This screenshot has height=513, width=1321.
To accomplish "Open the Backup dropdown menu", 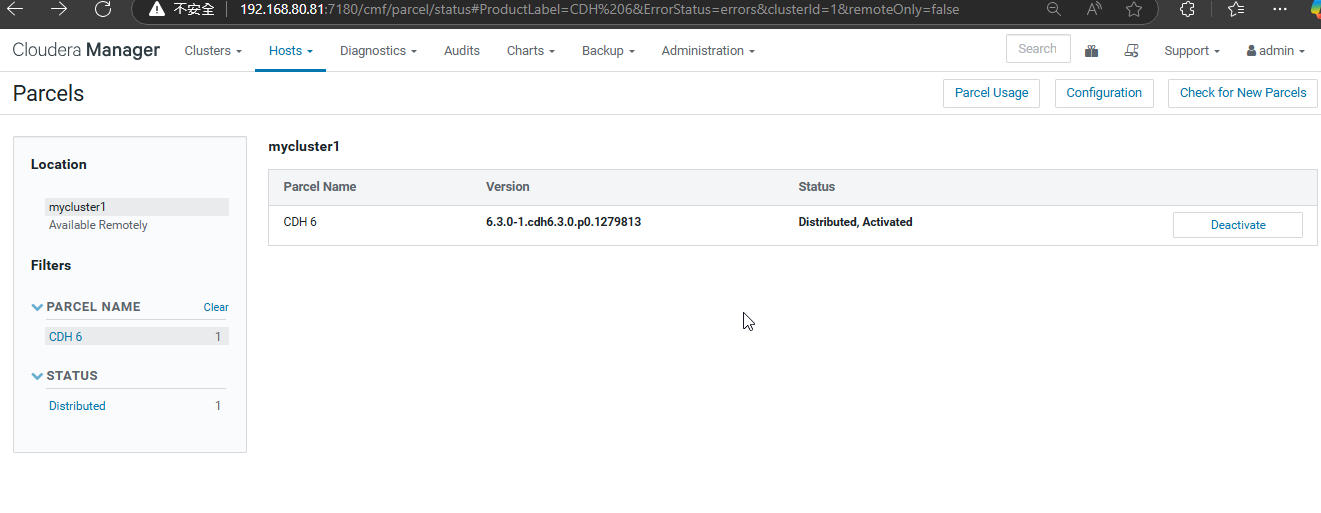I will click(608, 51).
